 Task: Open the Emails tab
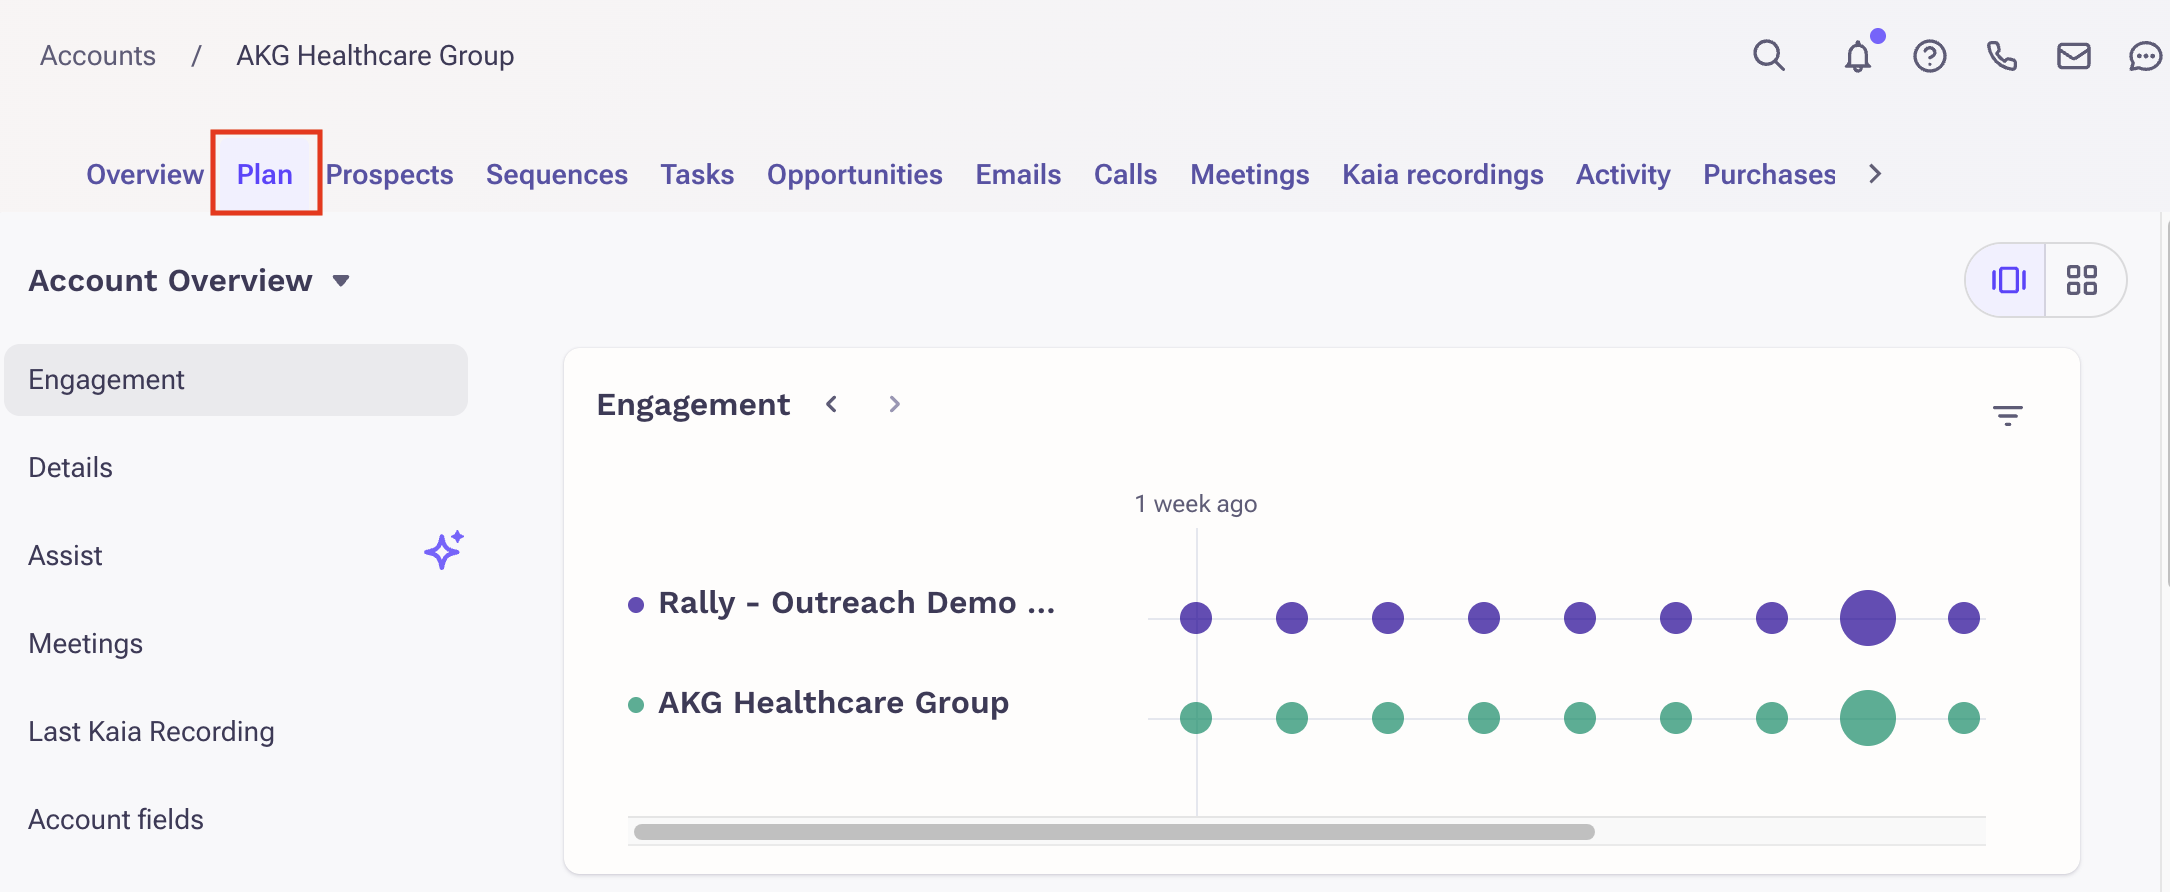point(1018,174)
